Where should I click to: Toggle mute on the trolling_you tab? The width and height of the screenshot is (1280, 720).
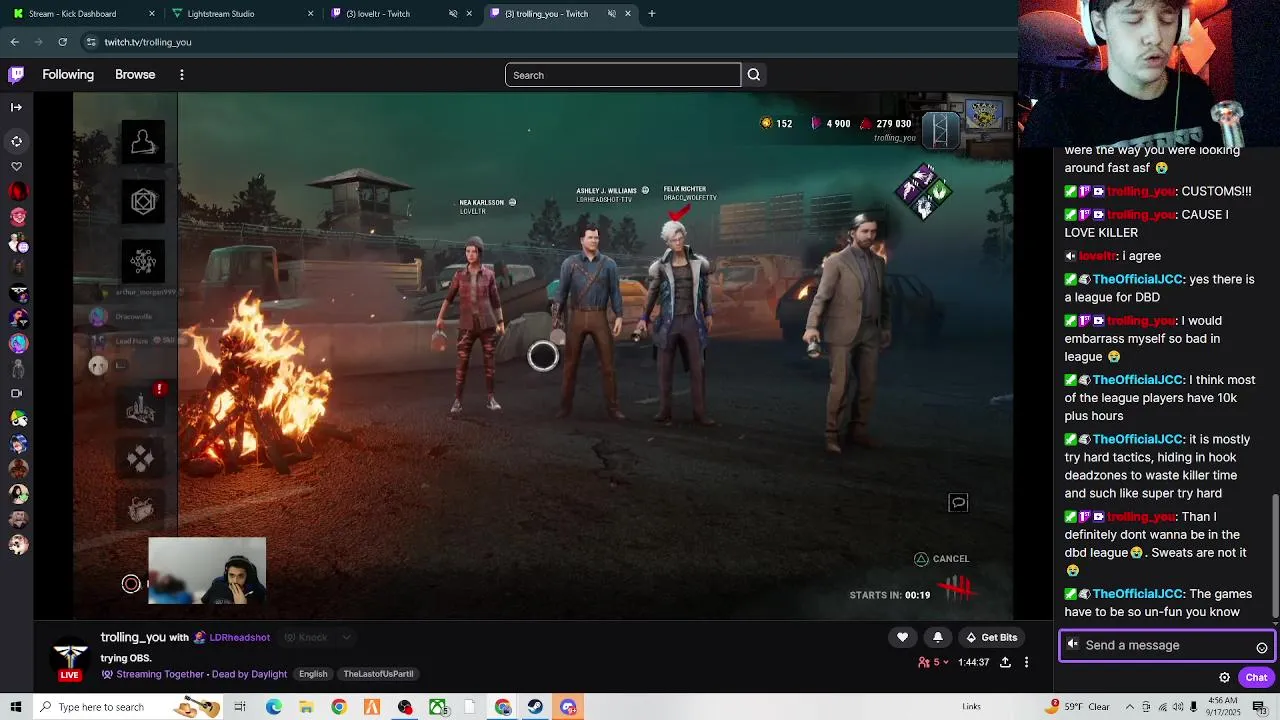612,14
